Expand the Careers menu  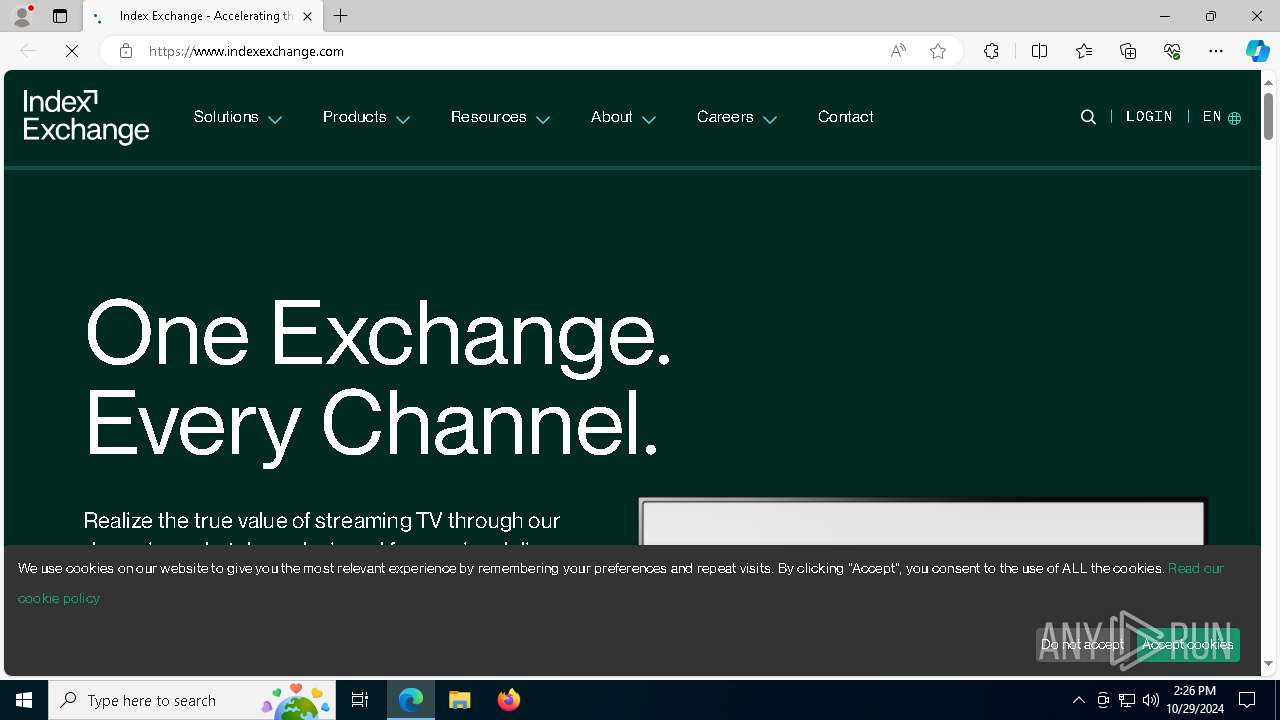(737, 117)
